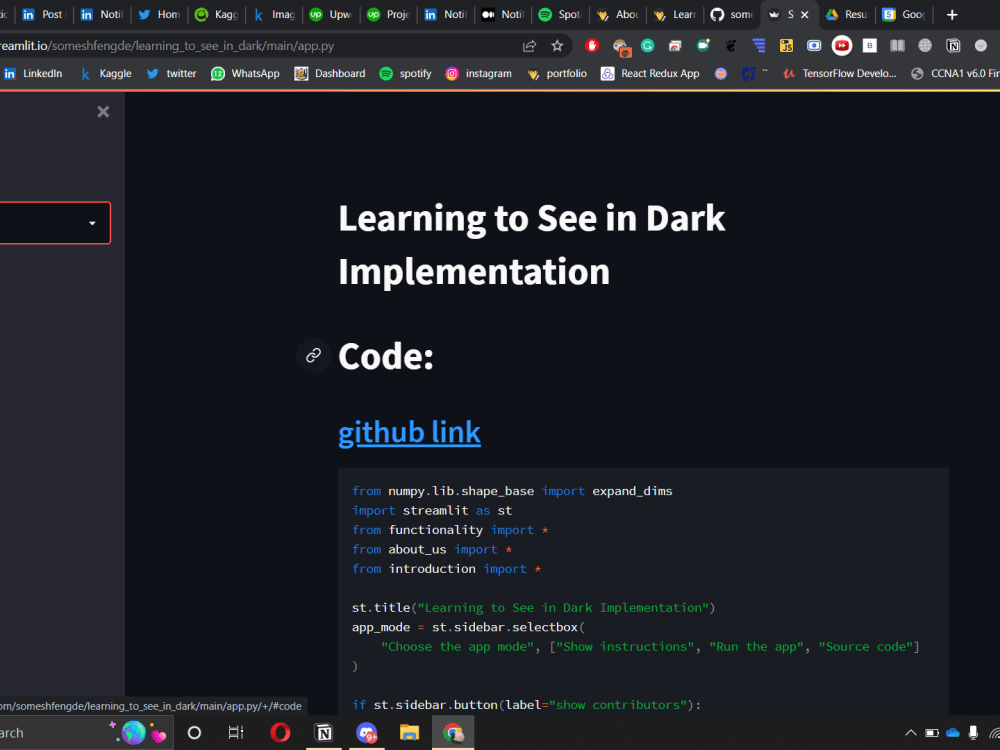1000x750 pixels.
Task: Open File Explorer from the taskbar
Action: (x=409, y=733)
